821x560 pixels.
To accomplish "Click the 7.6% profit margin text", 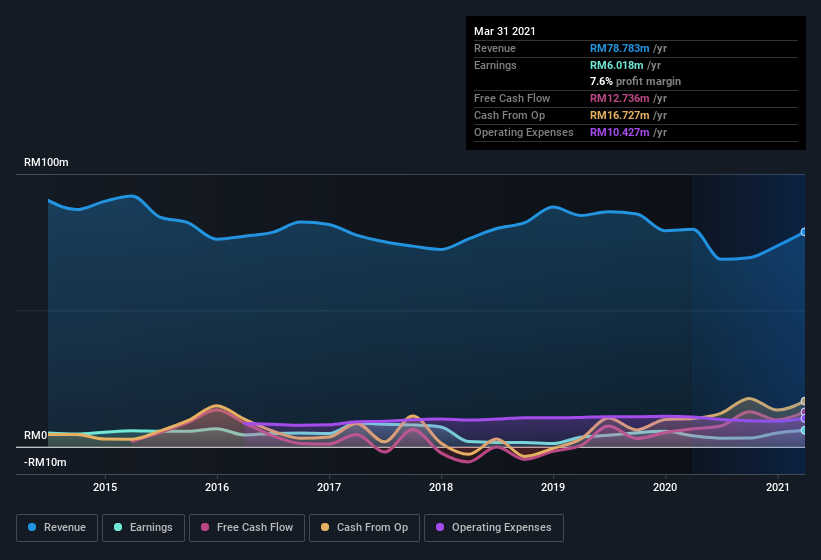I will click(x=636, y=81).
